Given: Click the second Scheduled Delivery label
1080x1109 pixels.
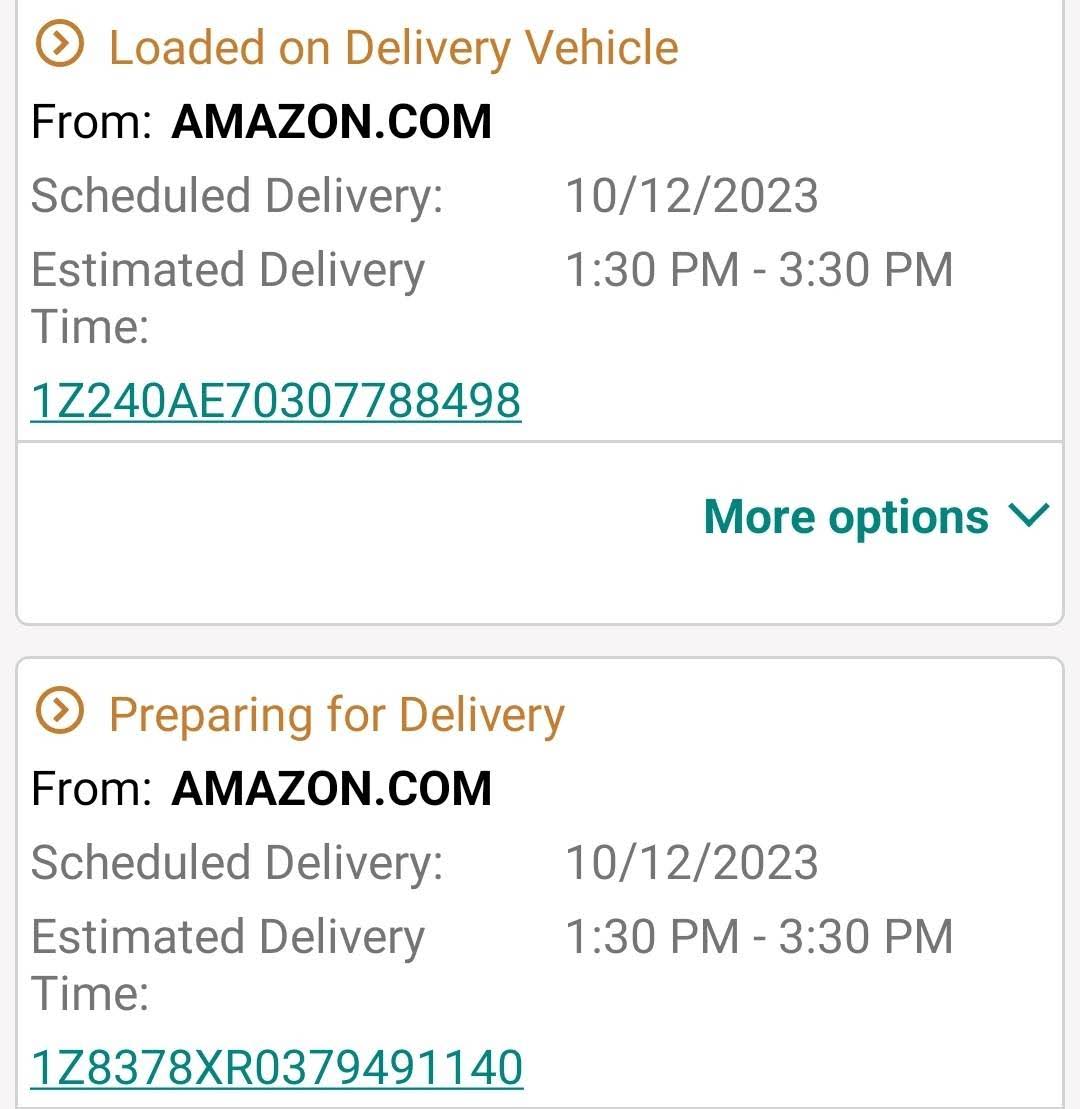Looking at the screenshot, I should coord(237,864).
